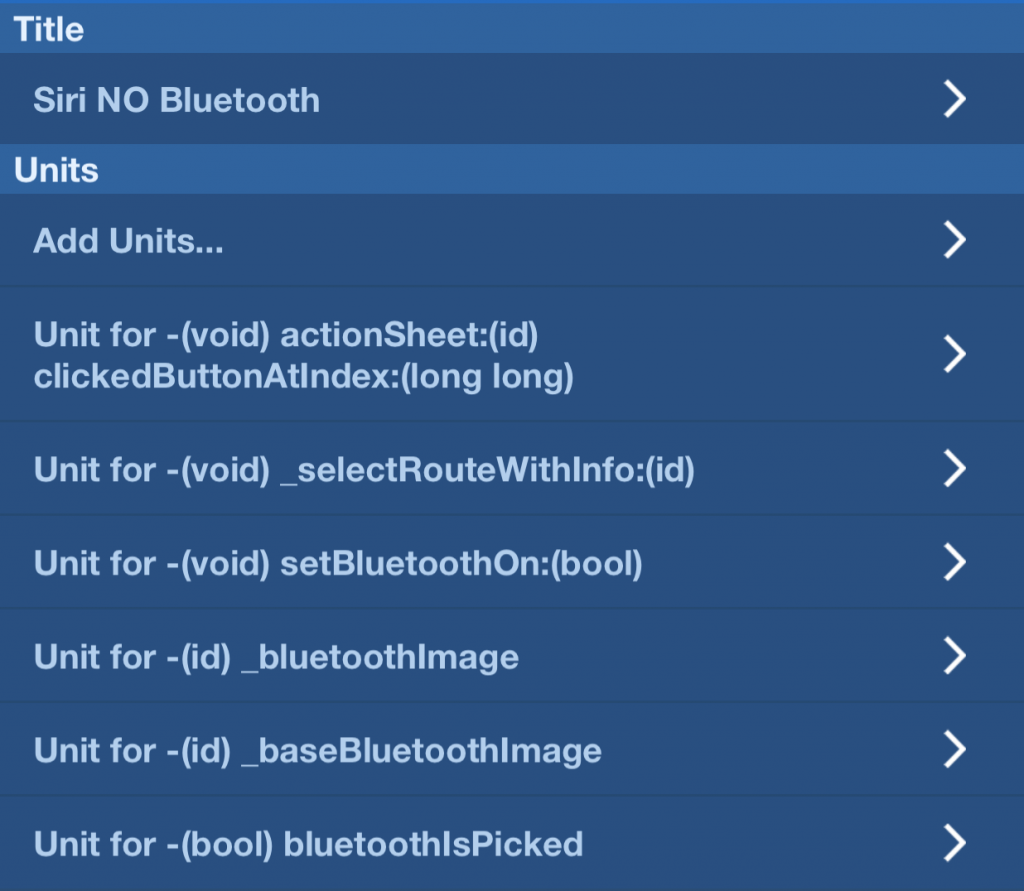Select Add Units... label
Image resolution: width=1024 pixels, height=891 pixels.
click(128, 240)
